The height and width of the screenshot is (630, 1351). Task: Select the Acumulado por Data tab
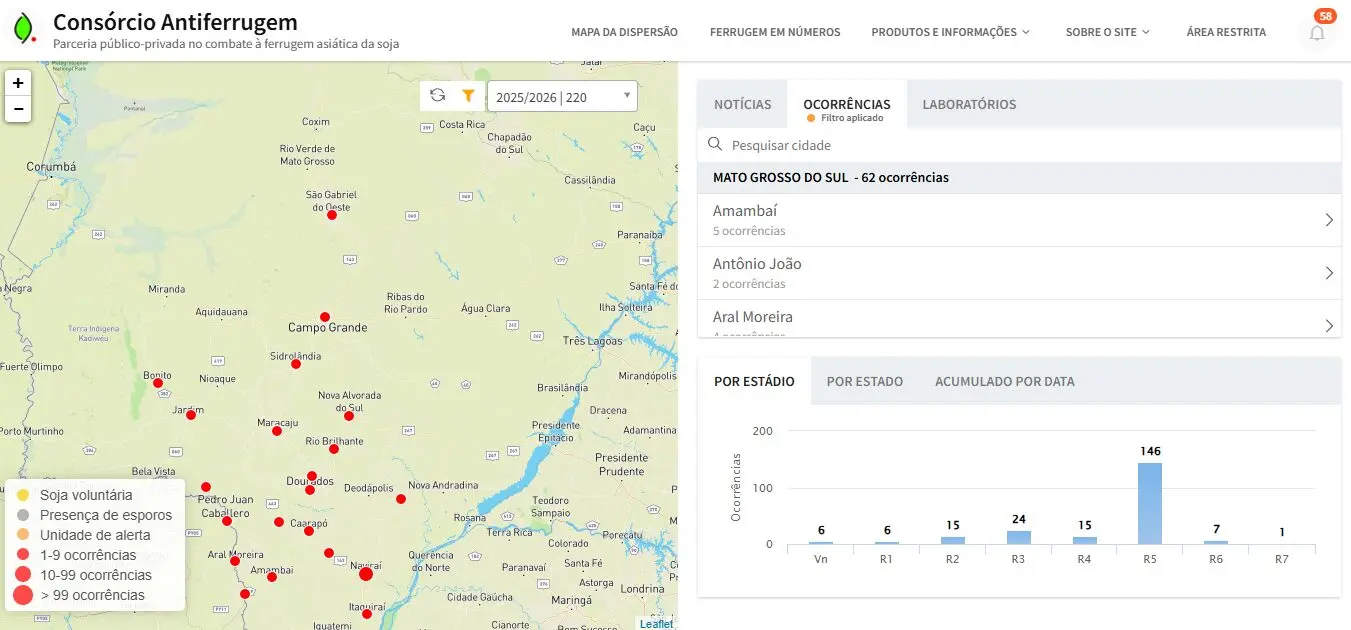click(x=1004, y=381)
